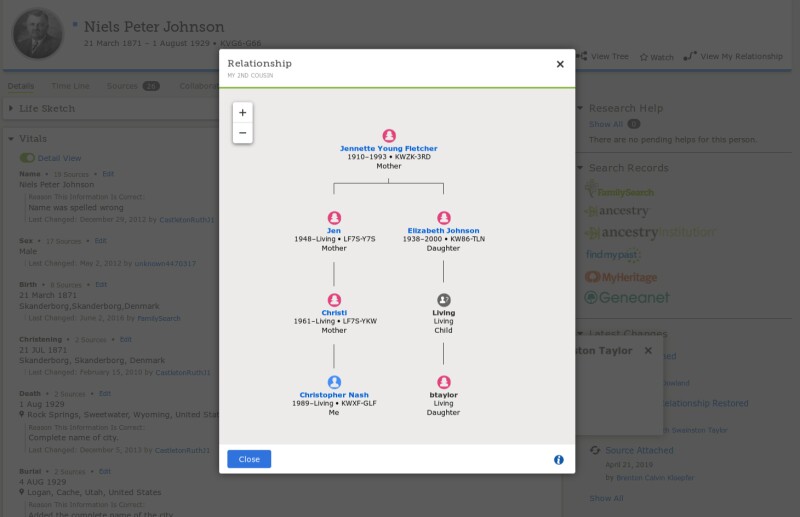This screenshot has width=800, height=517.
Task: Edit the Burial vital
Action: [105, 472]
